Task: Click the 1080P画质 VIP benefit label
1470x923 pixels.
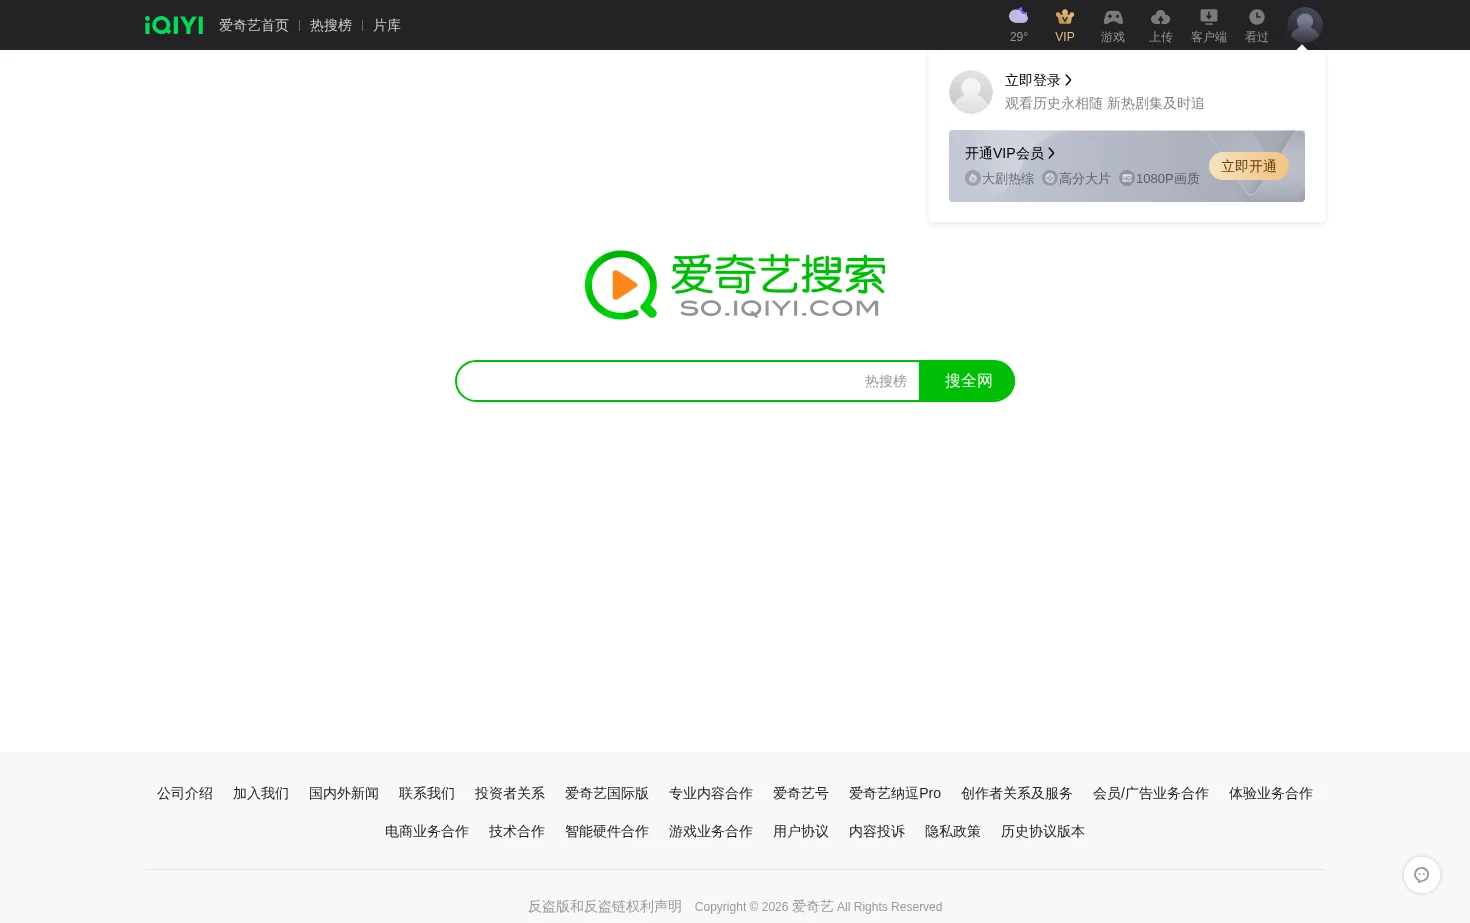Action: (x=1160, y=178)
